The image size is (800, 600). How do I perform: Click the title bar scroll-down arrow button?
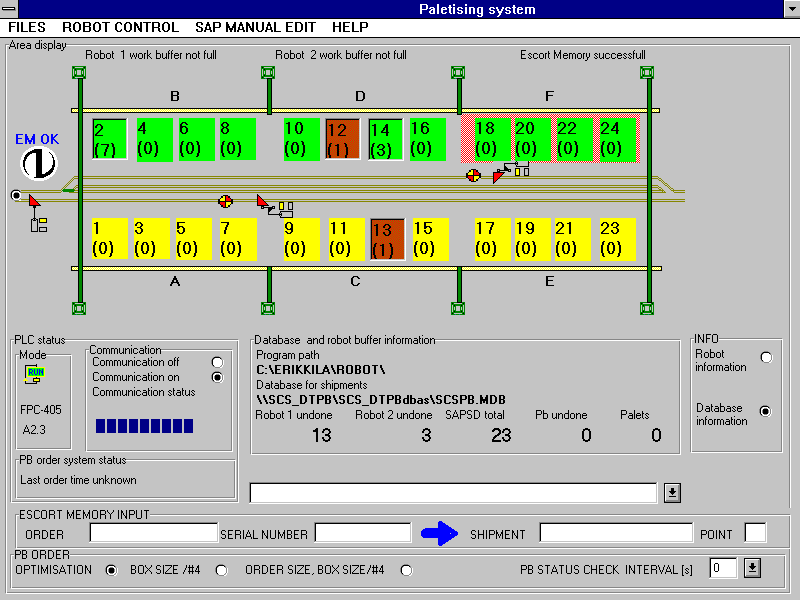(x=791, y=9)
